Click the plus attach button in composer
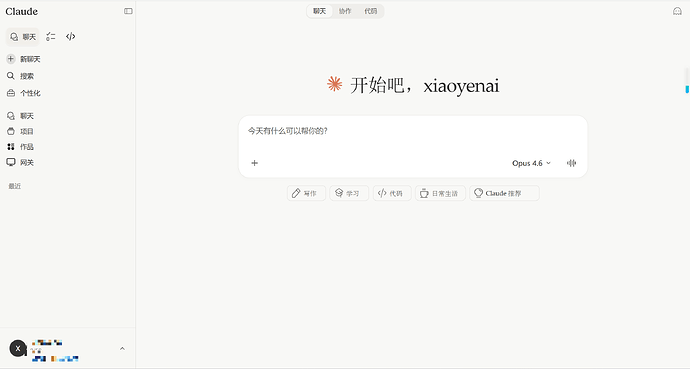The image size is (690, 369). (254, 163)
